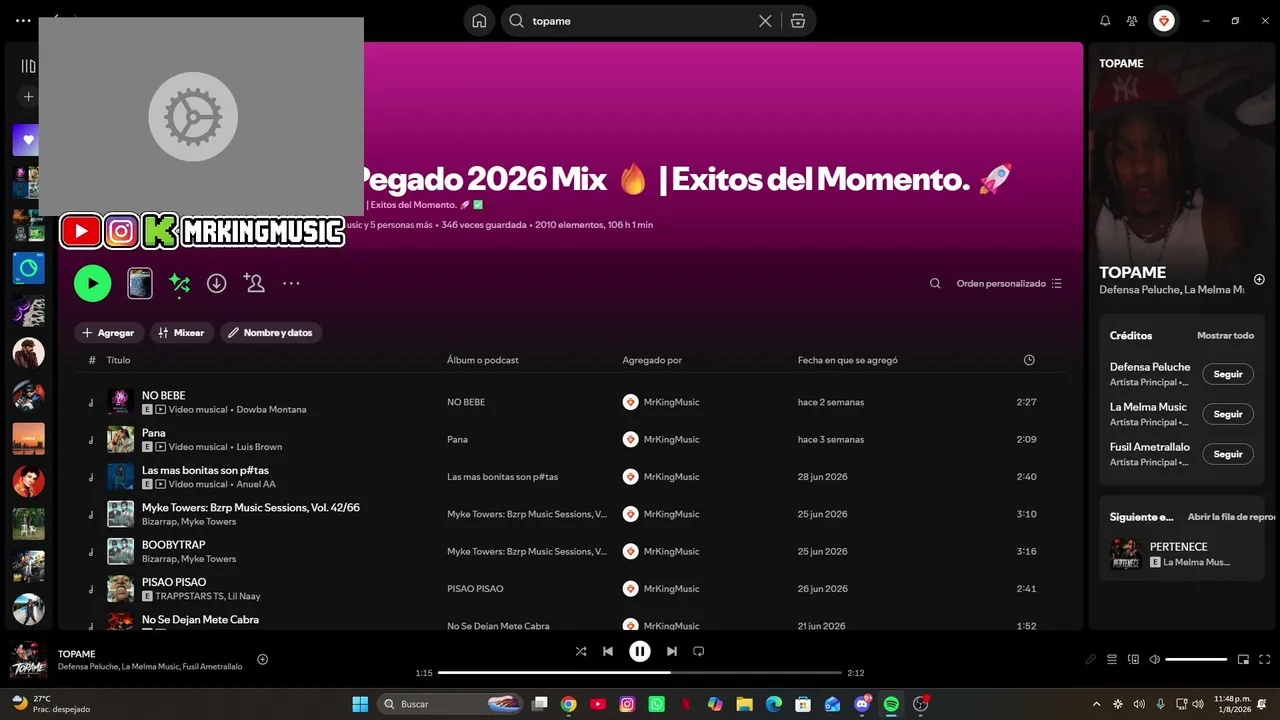Open artist link 'Anuel AA'

pyautogui.click(x=256, y=484)
